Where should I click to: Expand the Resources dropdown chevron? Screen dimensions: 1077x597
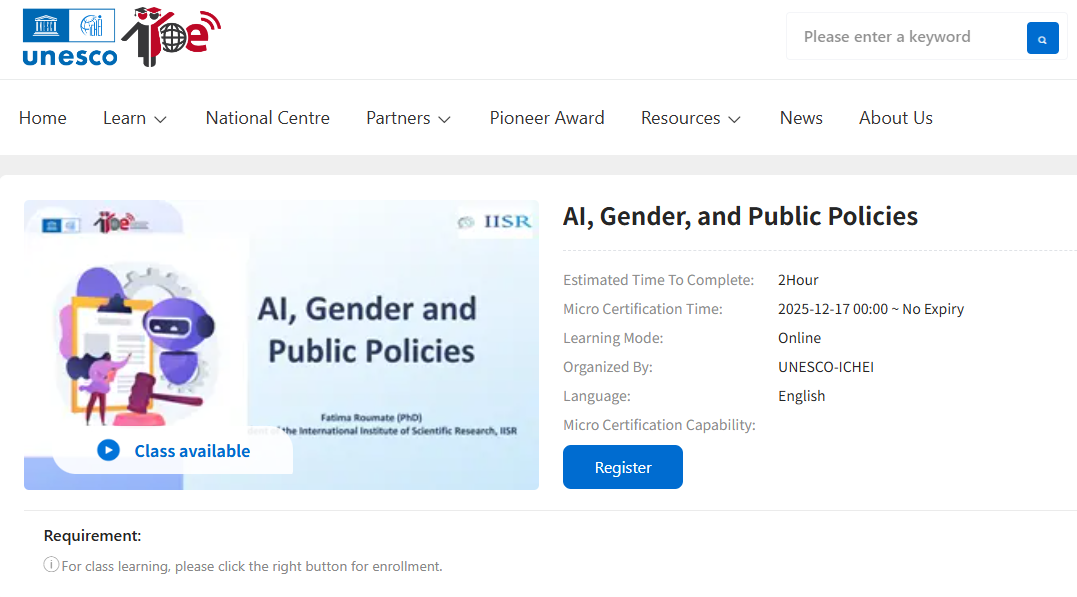(735, 119)
